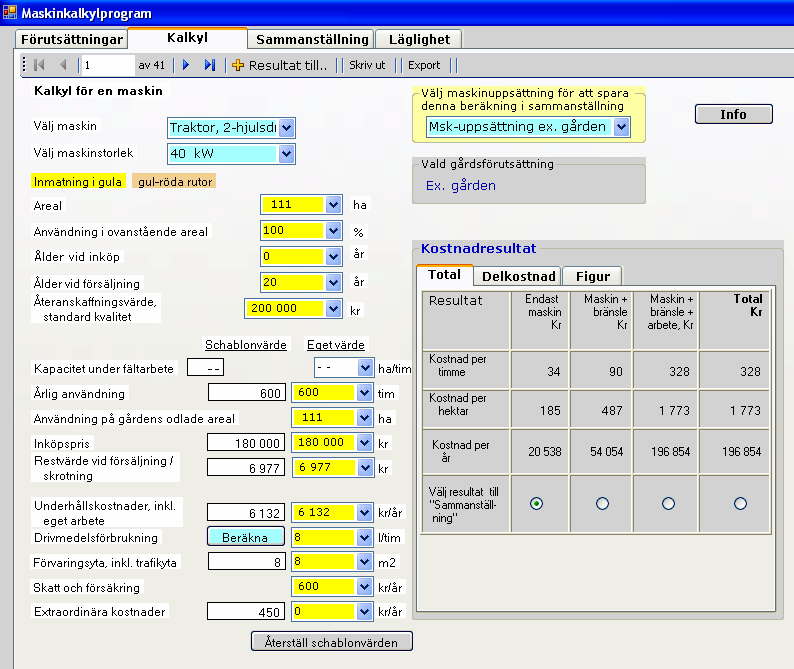The width and height of the screenshot is (794, 669).
Task: Expand Skatt och försäkring dropdown
Action: click(364, 586)
